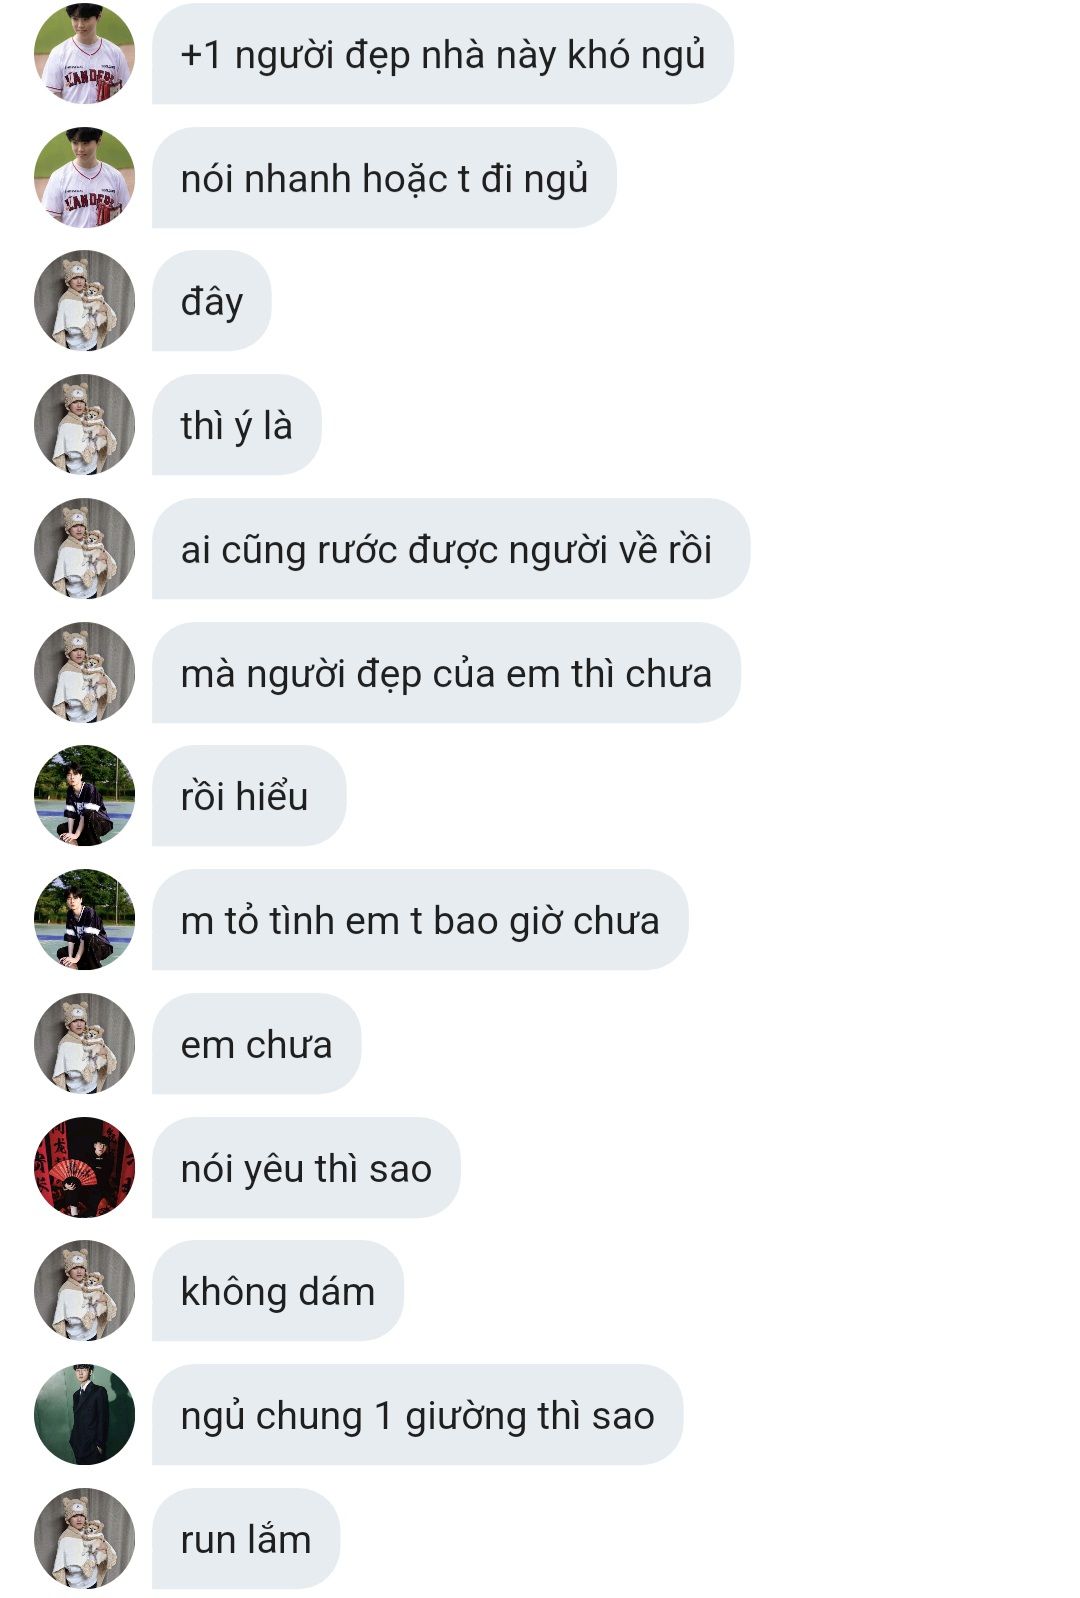Tap the "nói yêu thì sao" bubble
Screen dimensions: 1080x1598
click(x=306, y=1168)
